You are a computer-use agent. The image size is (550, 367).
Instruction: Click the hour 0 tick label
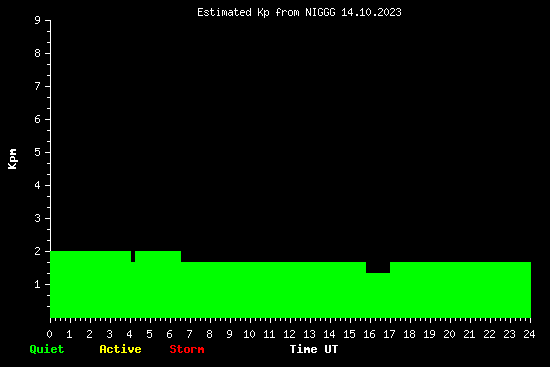[x=49, y=334]
